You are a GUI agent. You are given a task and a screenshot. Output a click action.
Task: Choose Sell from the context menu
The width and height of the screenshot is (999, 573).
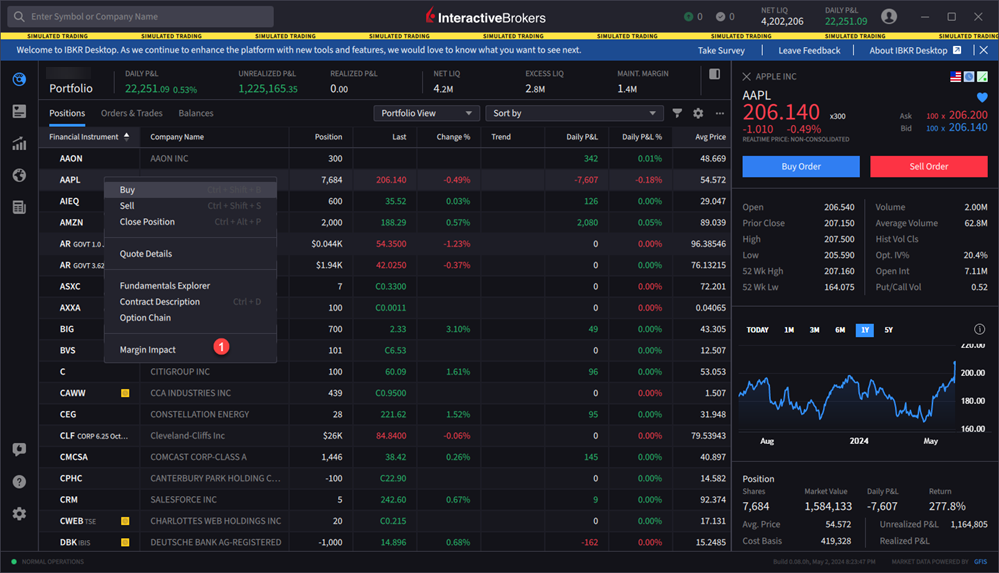(190, 206)
